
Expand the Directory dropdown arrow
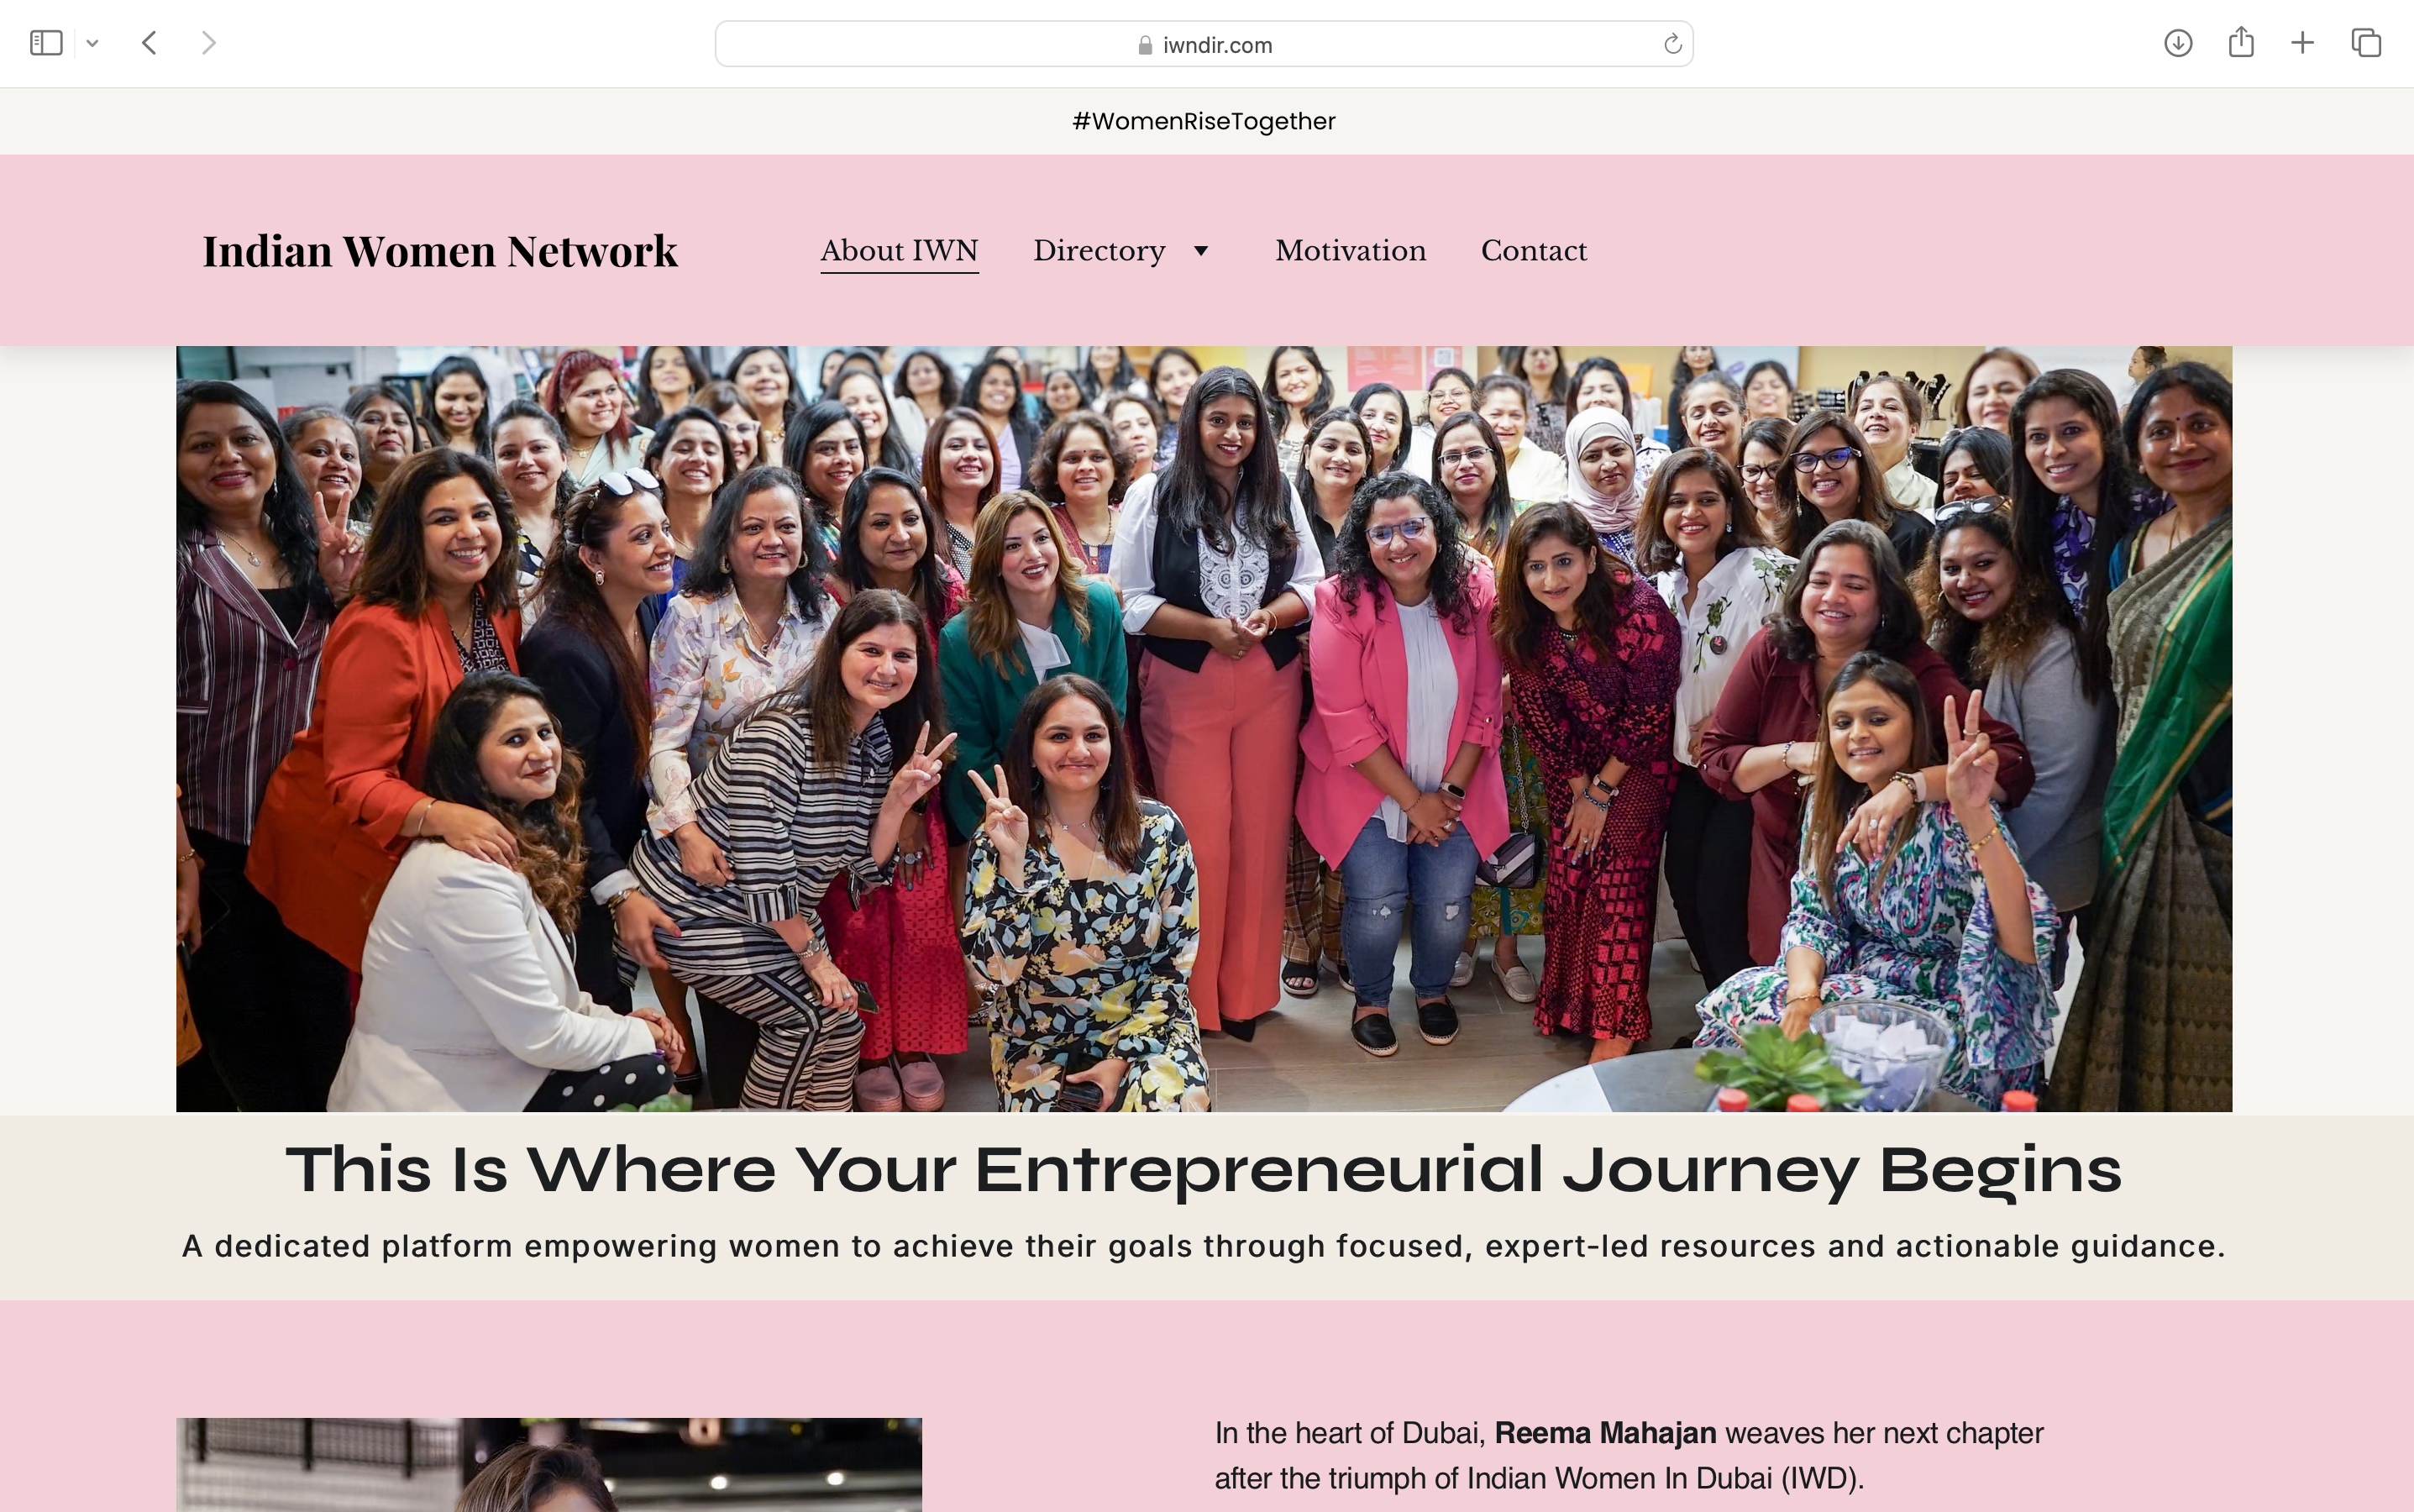[1201, 251]
